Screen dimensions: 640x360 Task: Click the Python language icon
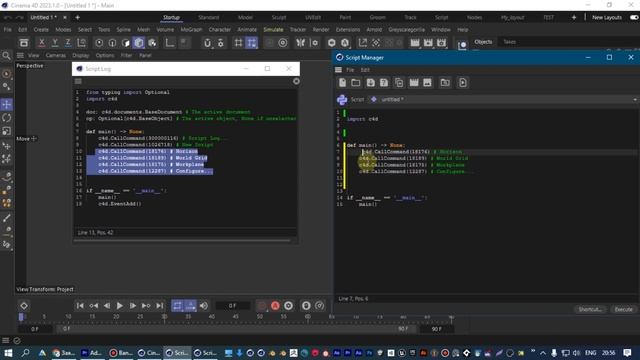coord(342,100)
